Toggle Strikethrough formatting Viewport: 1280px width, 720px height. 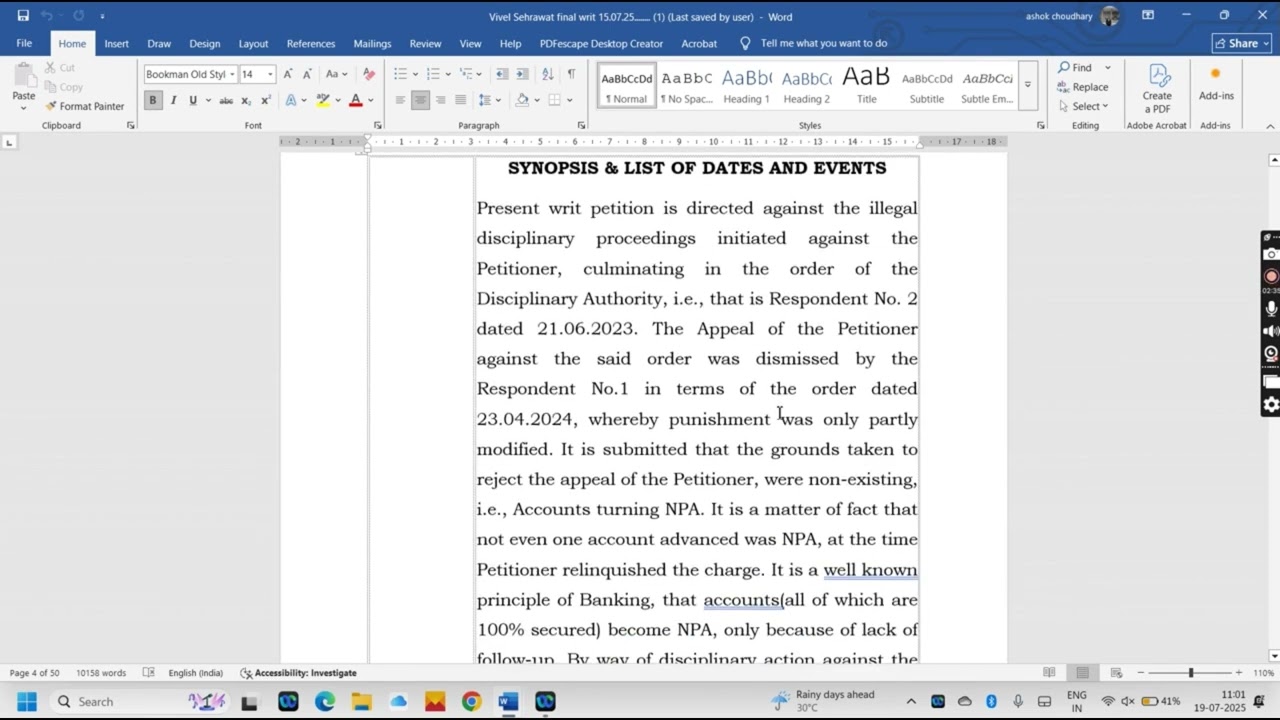(226, 100)
